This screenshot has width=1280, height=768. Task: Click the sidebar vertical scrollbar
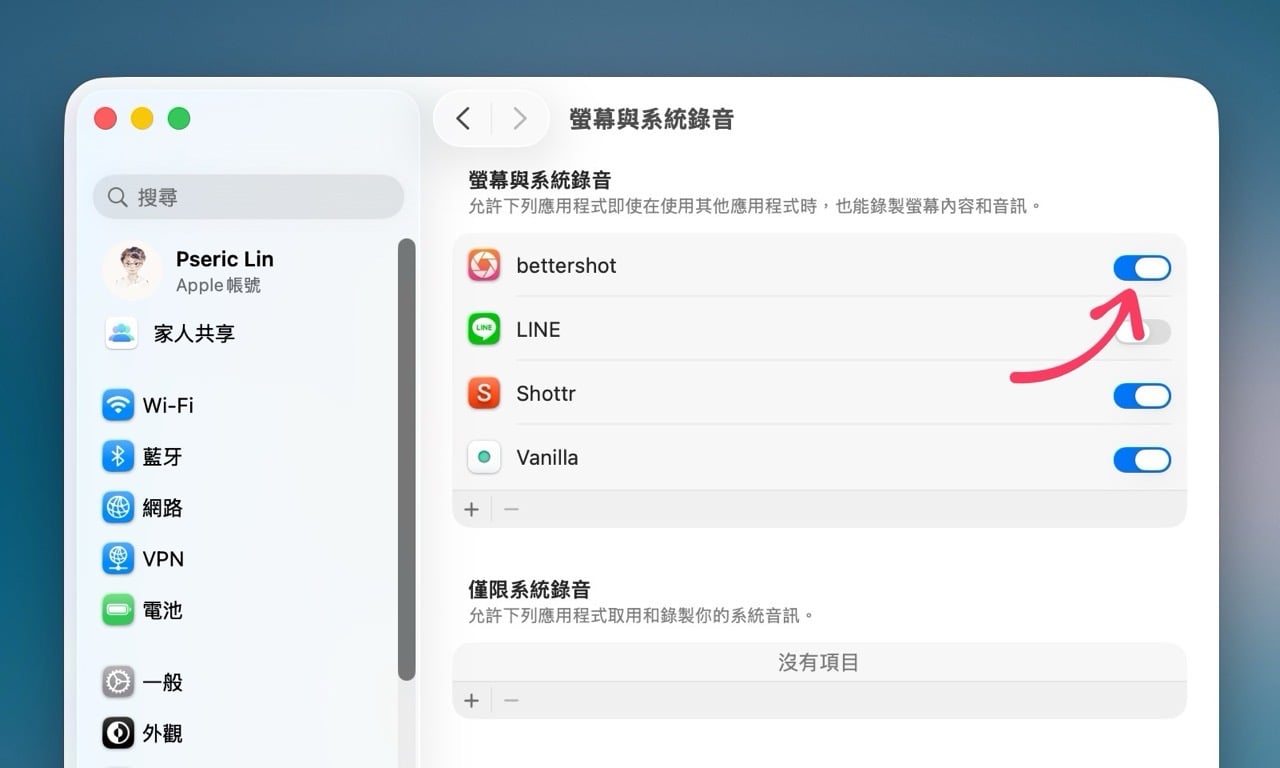[406, 460]
